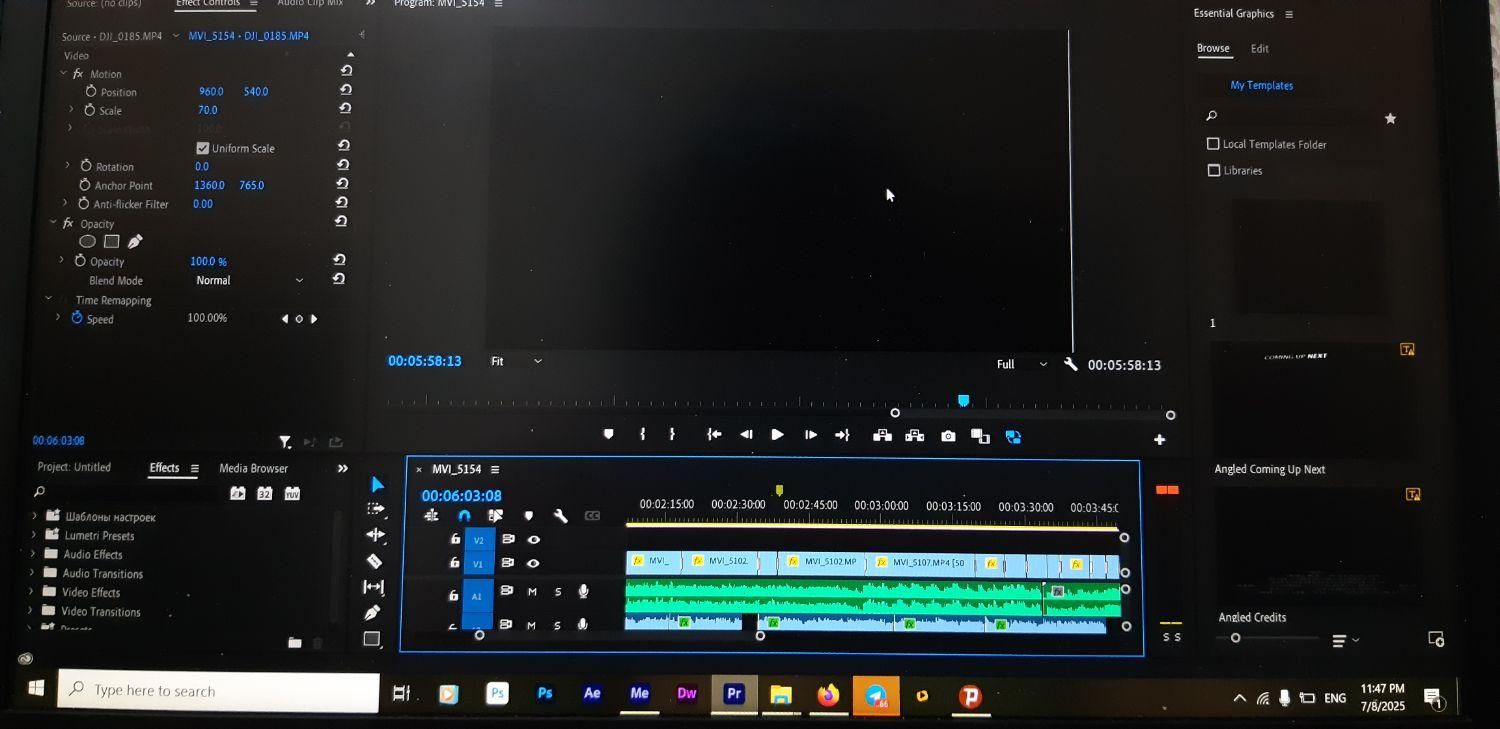
Task: Step back one frame
Action: coord(746,434)
